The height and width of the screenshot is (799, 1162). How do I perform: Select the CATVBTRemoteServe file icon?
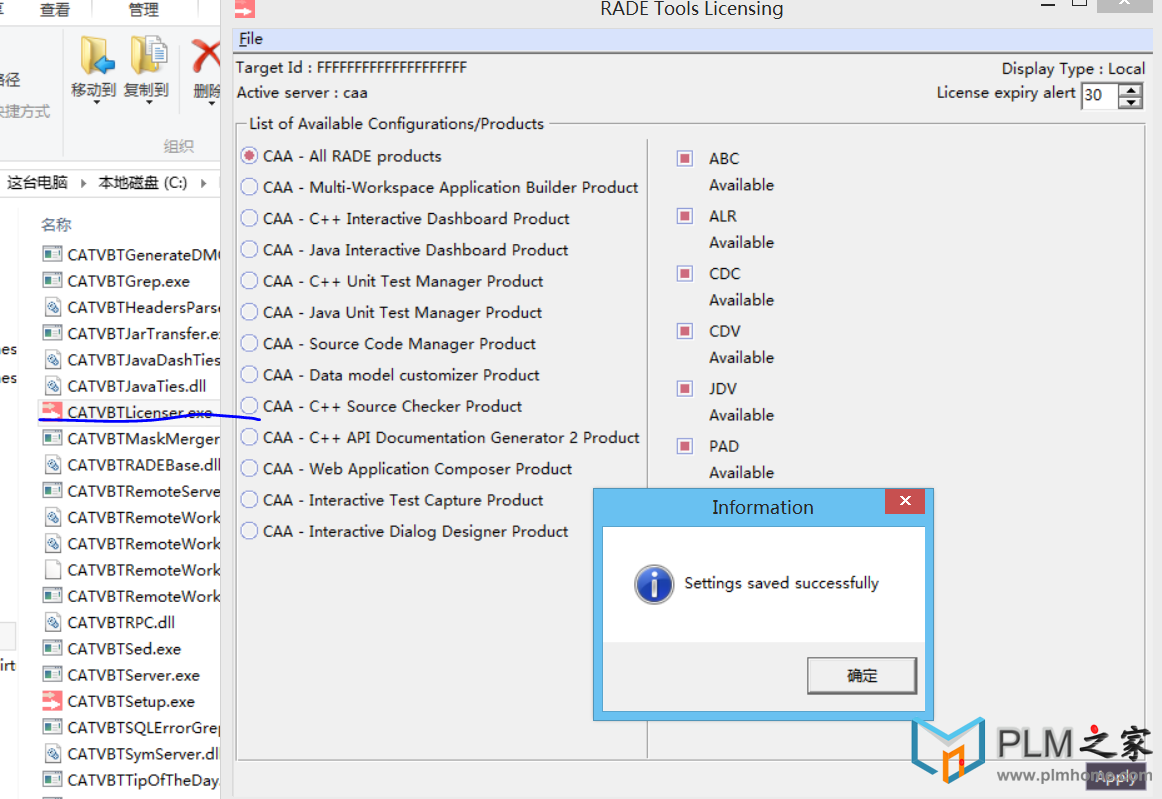coord(52,491)
